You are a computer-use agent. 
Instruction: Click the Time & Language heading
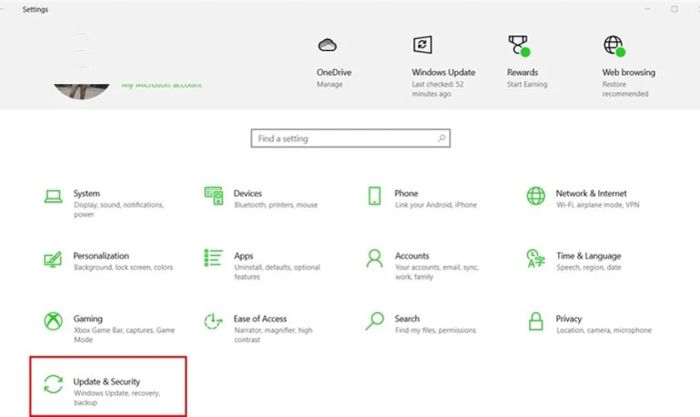click(x=588, y=256)
